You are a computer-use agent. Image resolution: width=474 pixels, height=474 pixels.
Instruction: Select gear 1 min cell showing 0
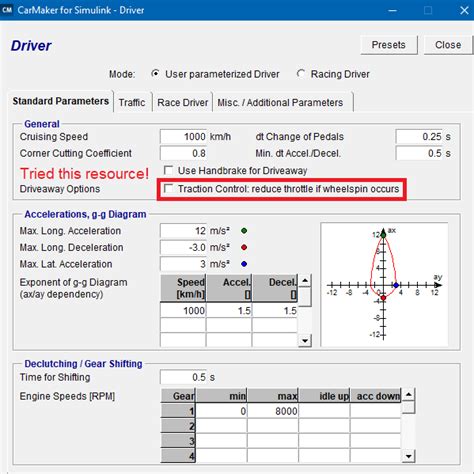[x=222, y=411]
